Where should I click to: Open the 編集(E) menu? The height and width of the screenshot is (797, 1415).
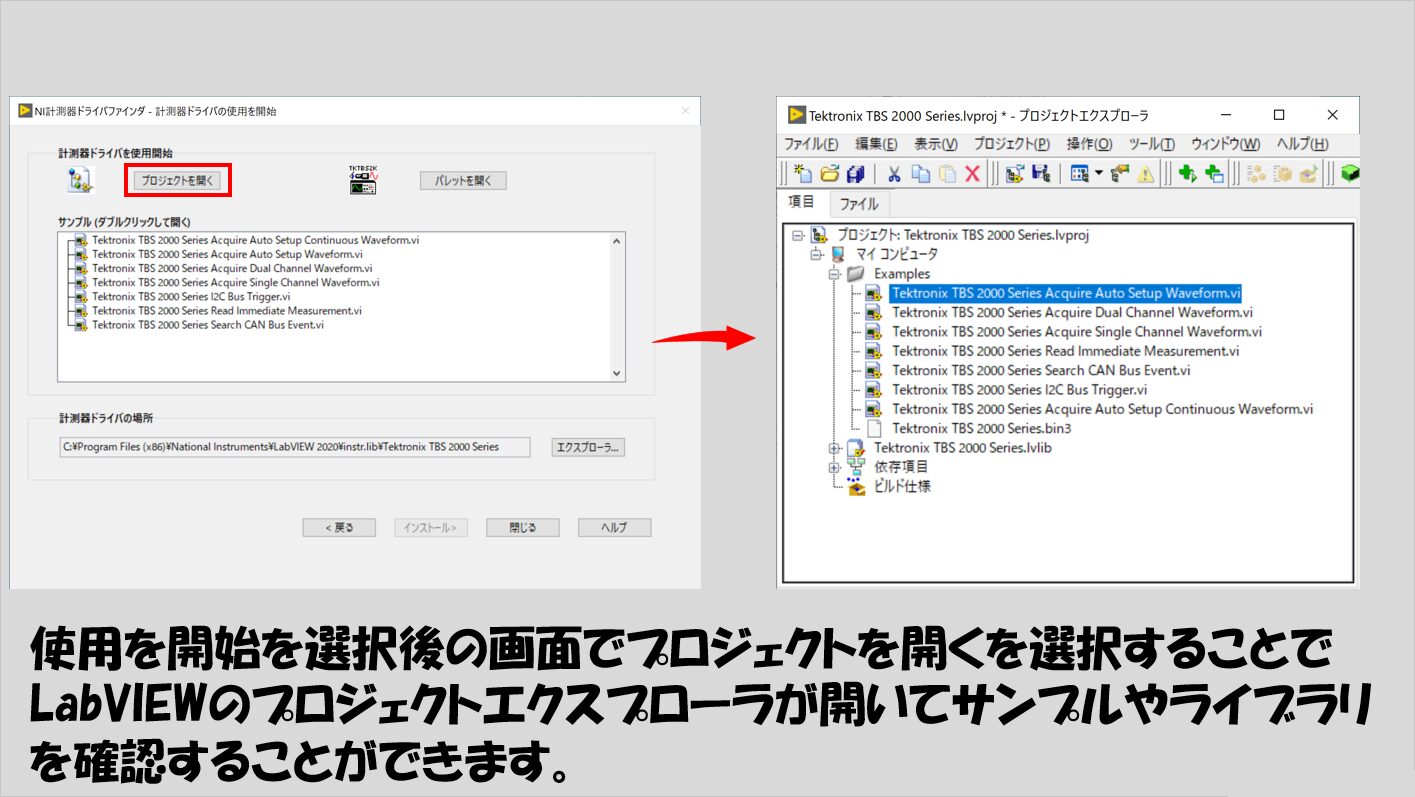pos(877,144)
